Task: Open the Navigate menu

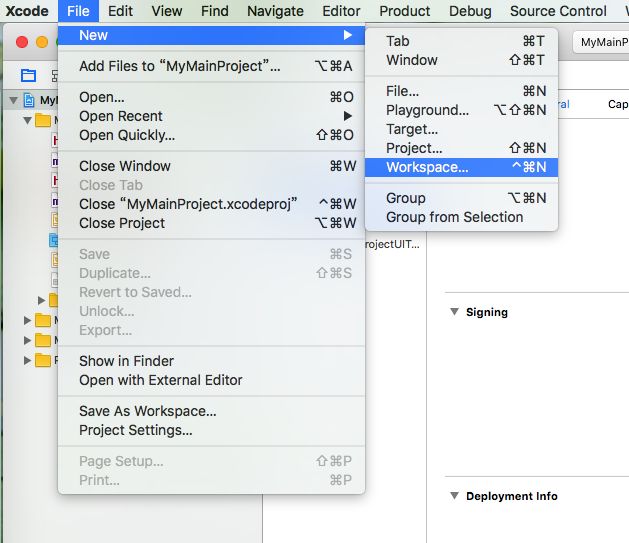Action: (275, 11)
